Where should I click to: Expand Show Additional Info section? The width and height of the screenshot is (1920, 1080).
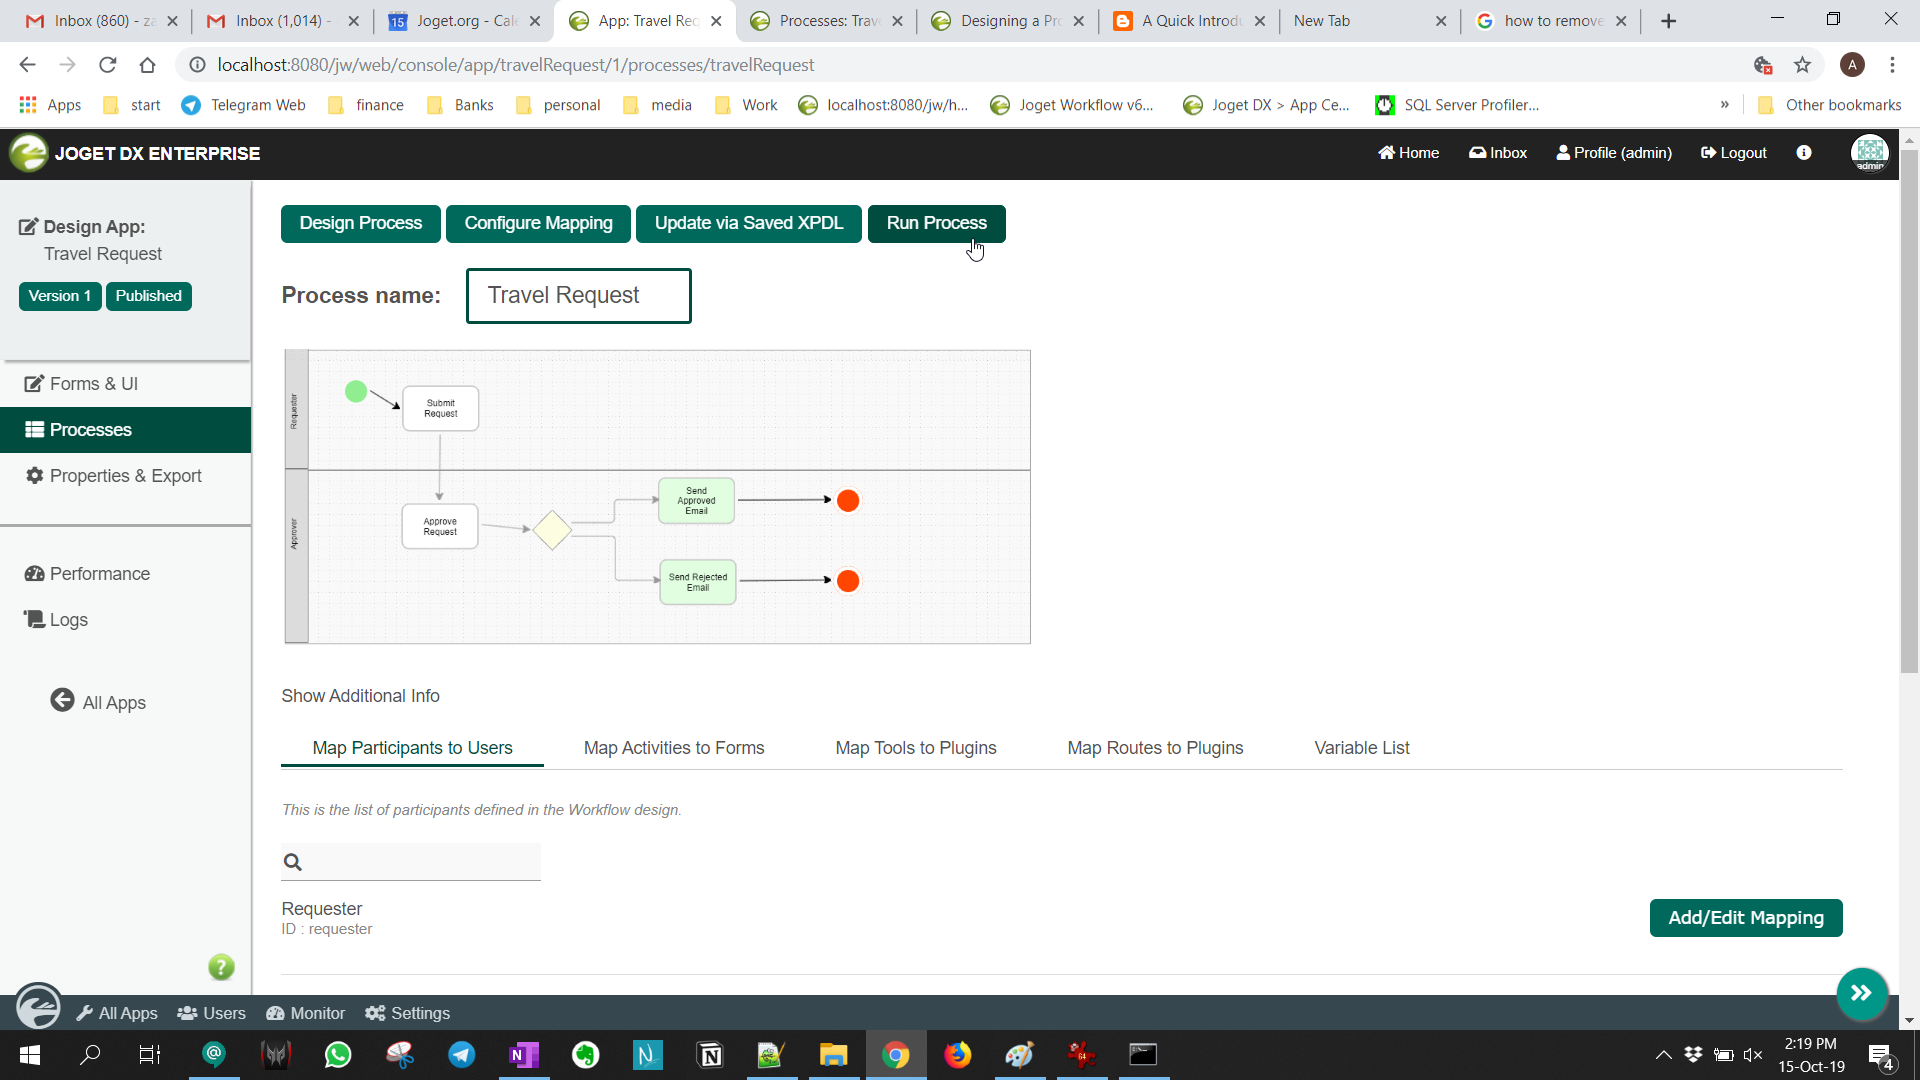click(x=360, y=696)
